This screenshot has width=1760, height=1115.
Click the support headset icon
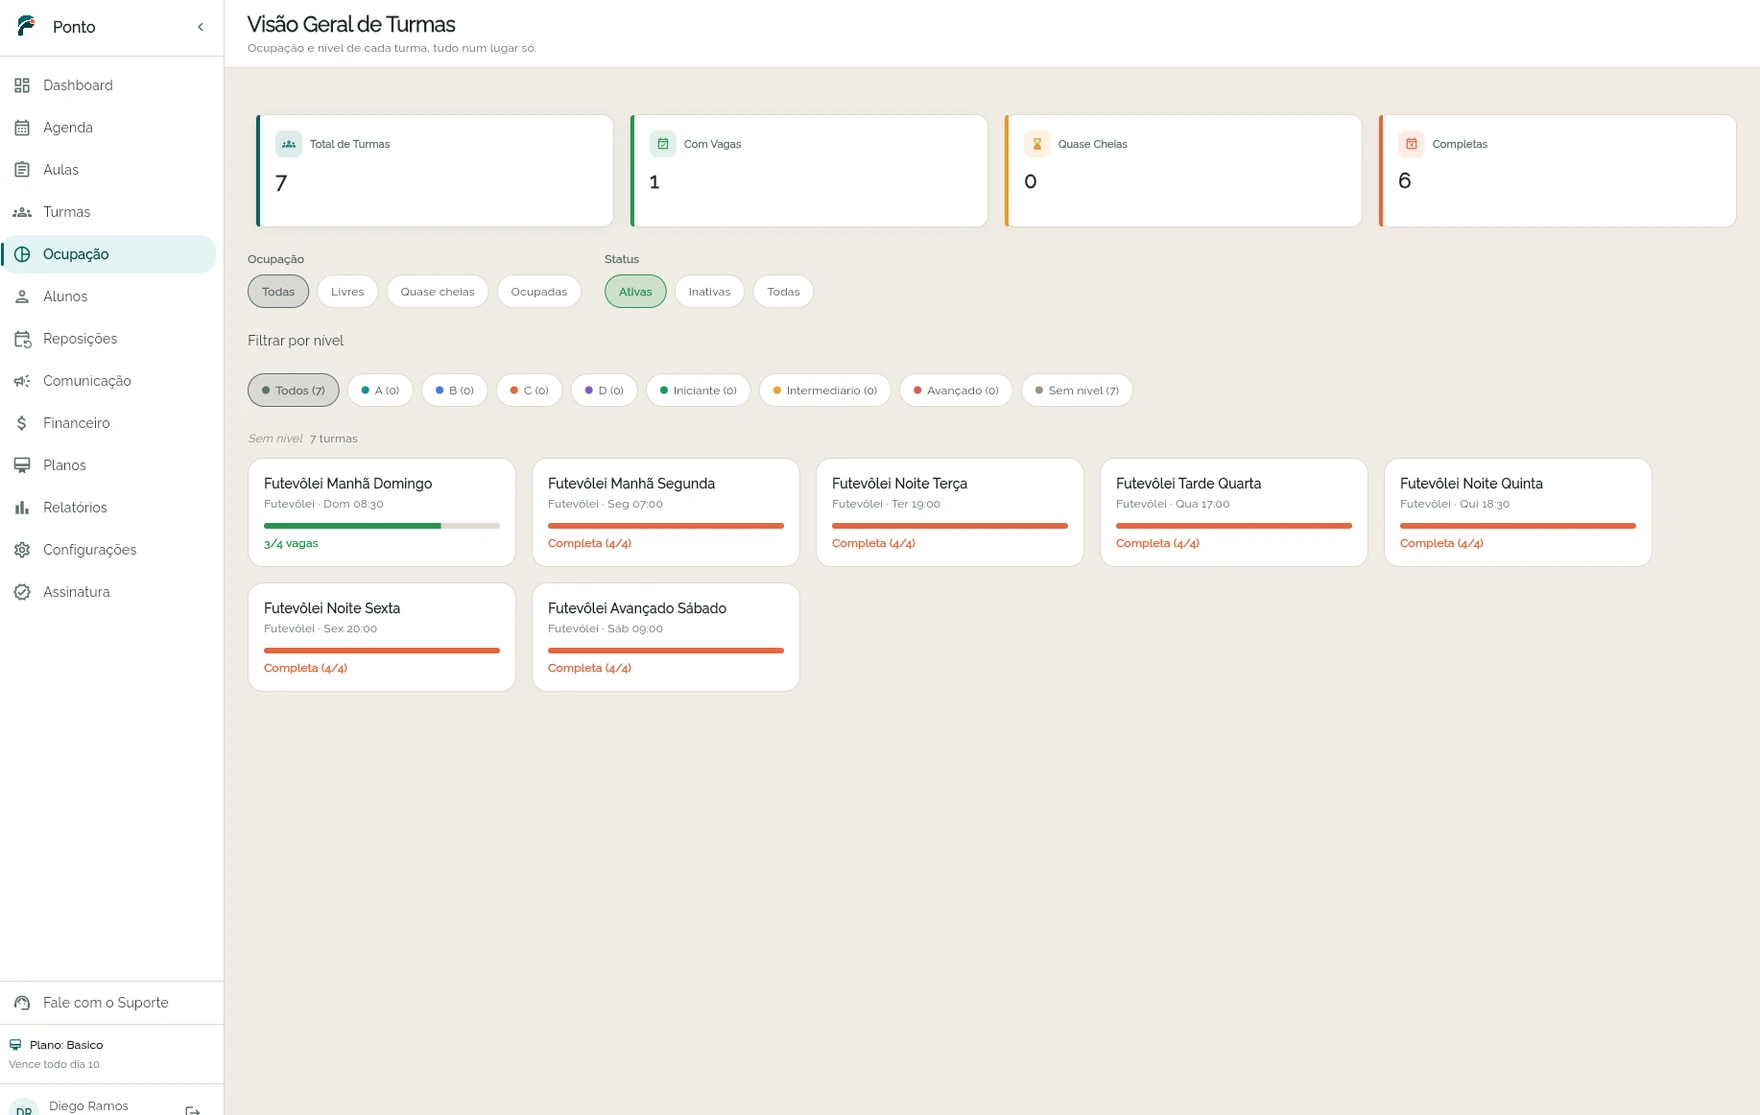[22, 1003]
